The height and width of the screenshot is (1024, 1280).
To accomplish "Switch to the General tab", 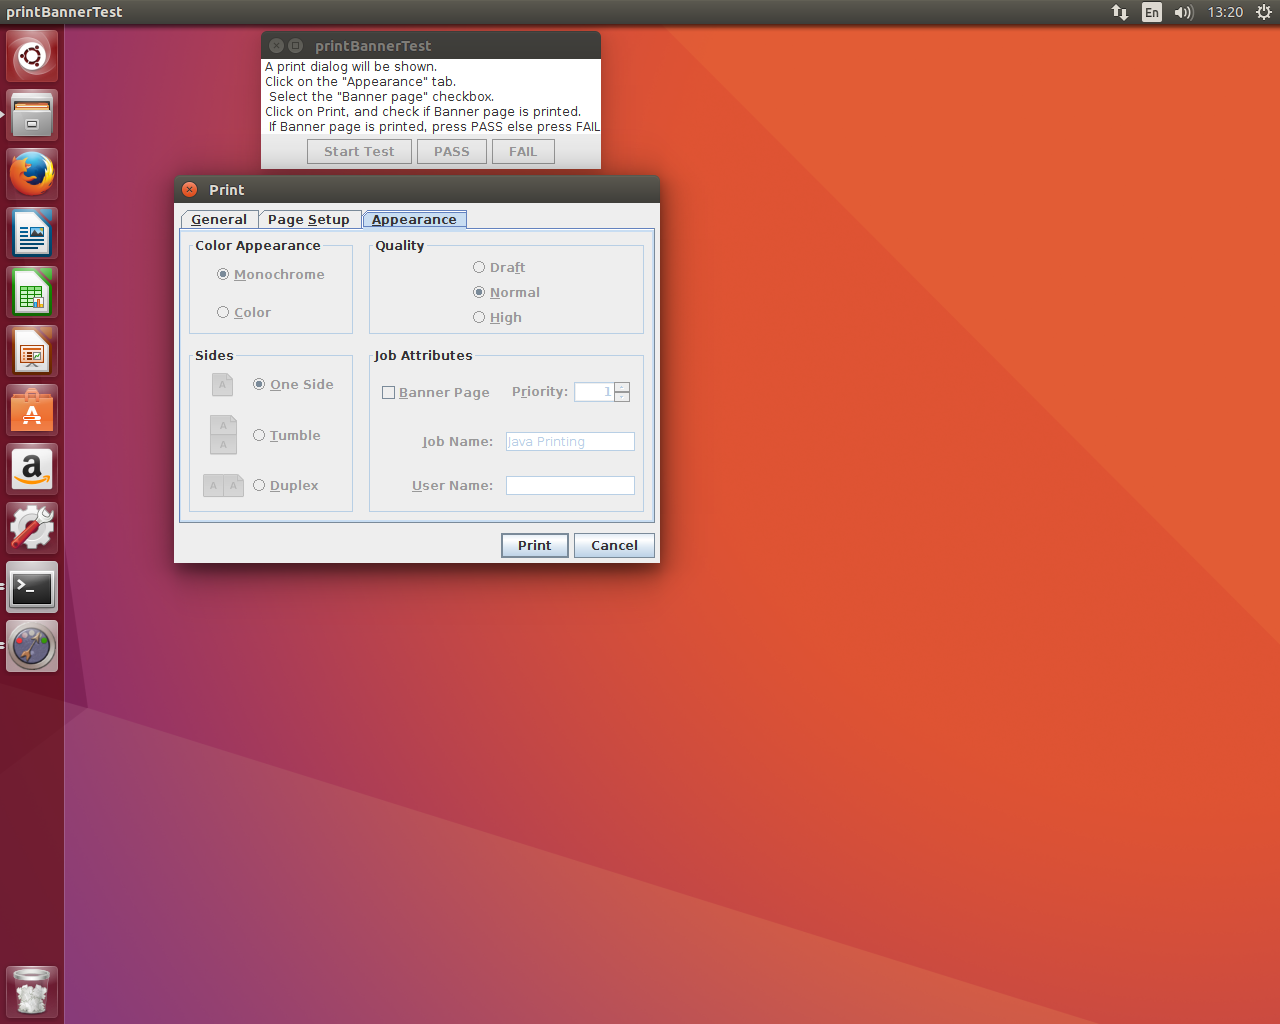I will (x=219, y=220).
